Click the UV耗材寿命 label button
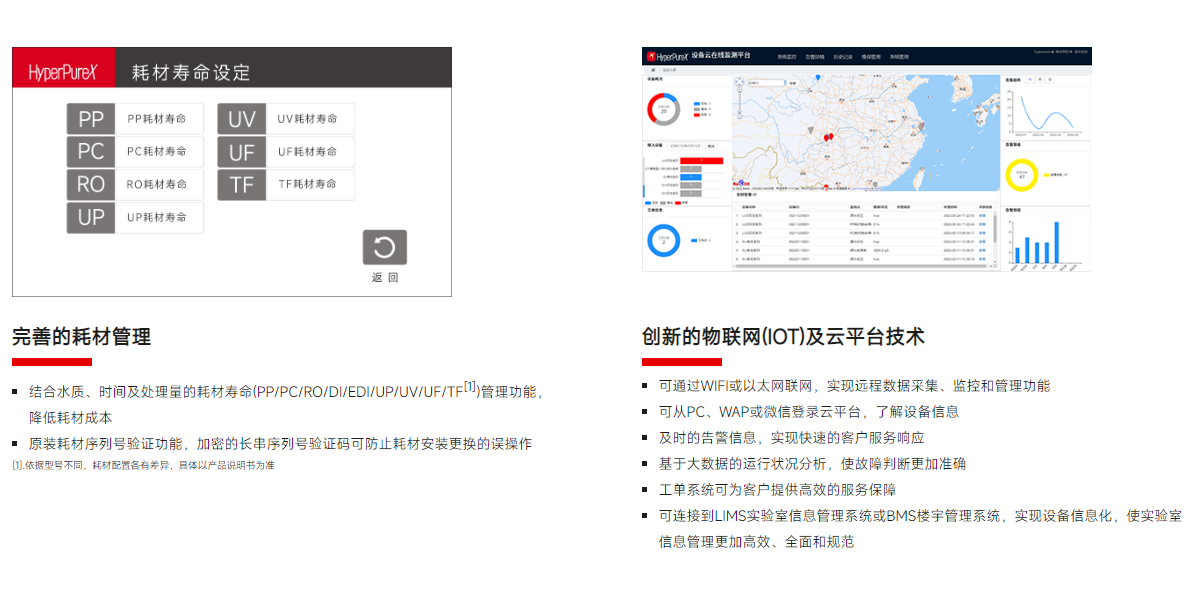This screenshot has height=615, width=1200. tap(308, 119)
